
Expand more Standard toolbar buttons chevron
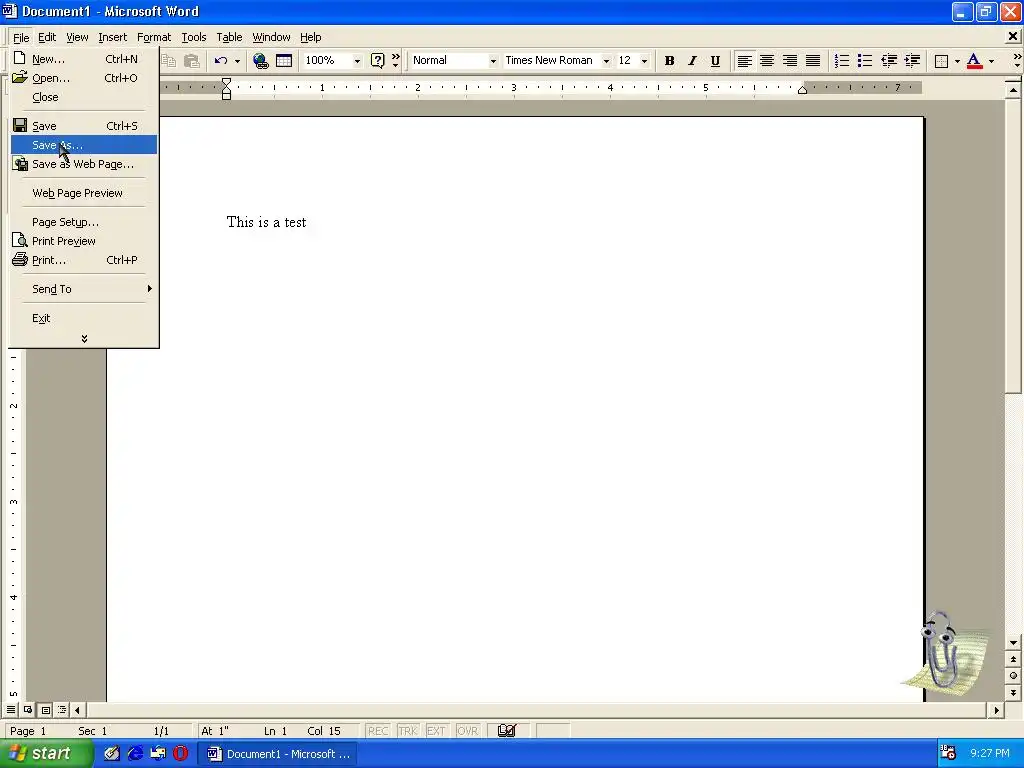click(x=395, y=61)
